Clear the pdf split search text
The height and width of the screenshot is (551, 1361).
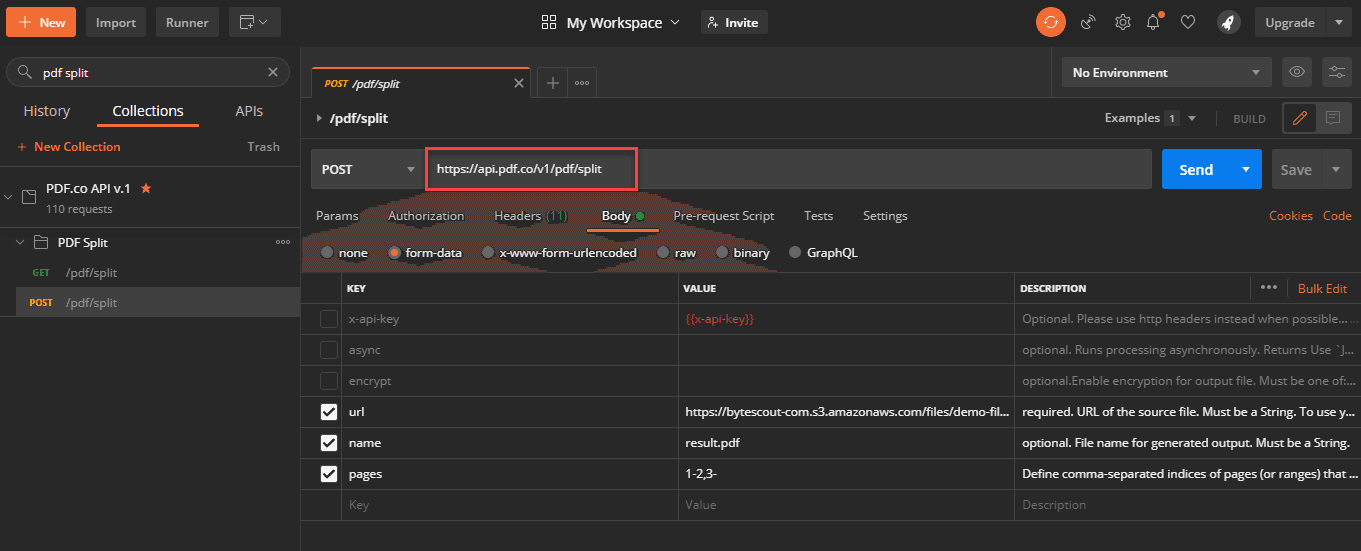[273, 72]
